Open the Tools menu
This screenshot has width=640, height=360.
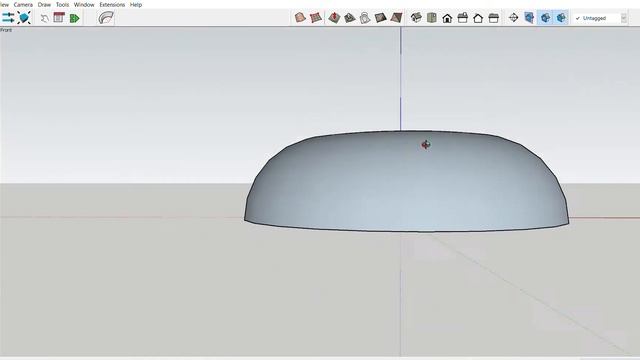[62, 4]
